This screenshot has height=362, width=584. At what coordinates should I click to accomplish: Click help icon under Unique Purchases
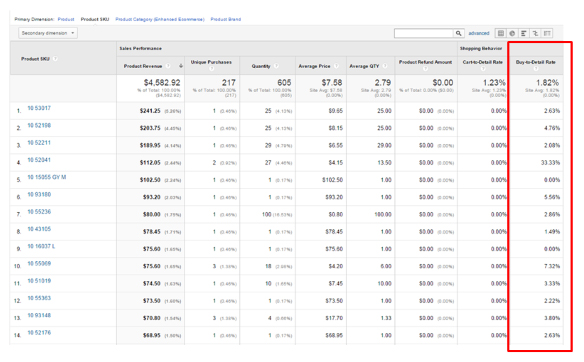(x=211, y=69)
